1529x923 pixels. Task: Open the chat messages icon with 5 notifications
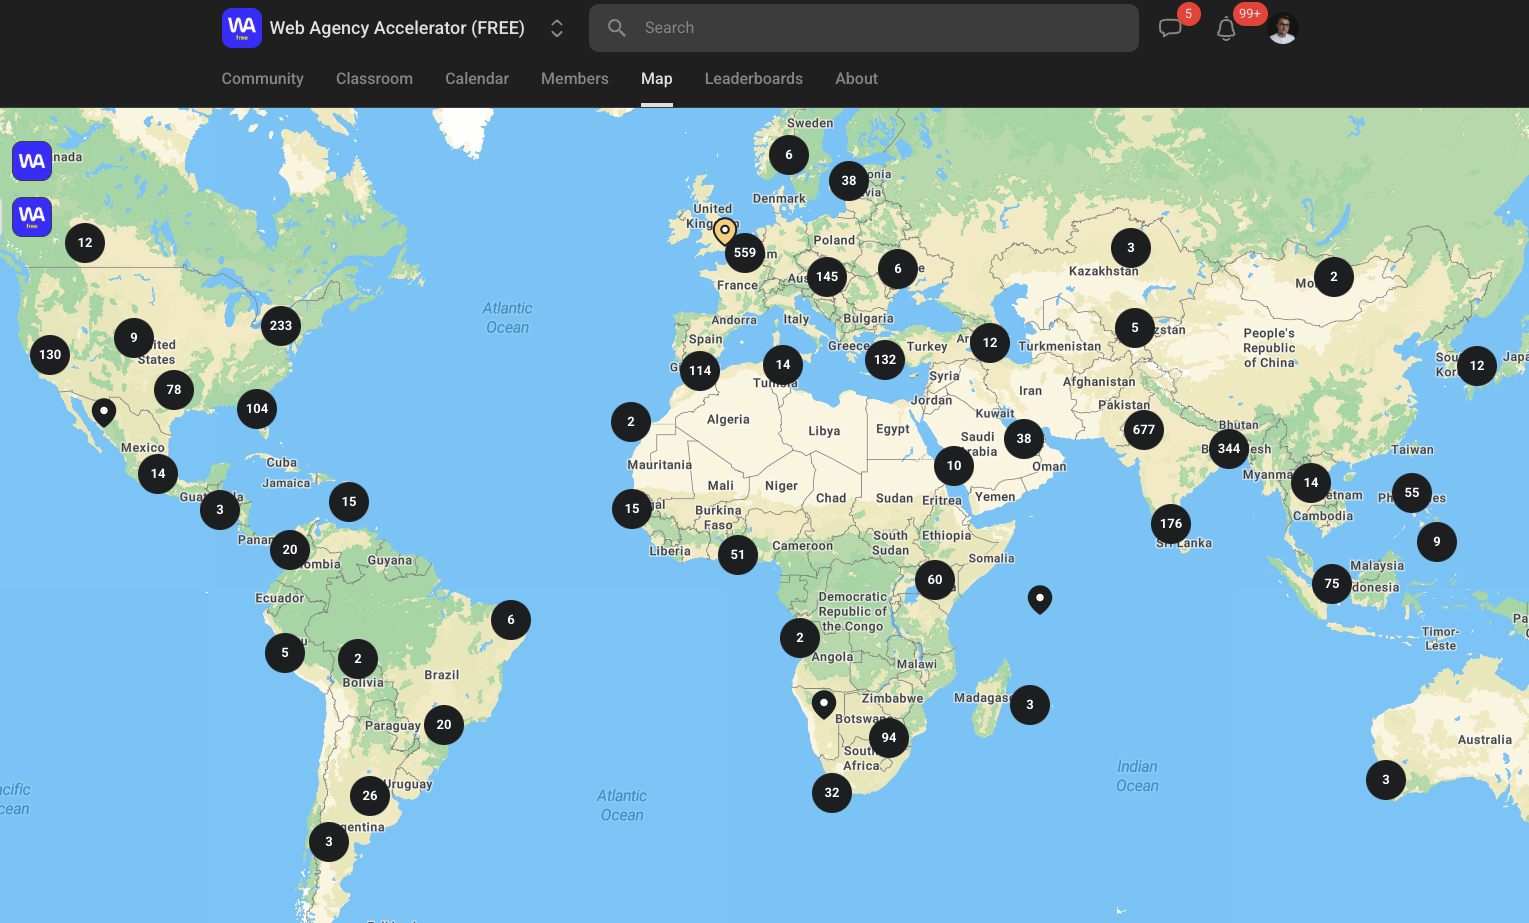click(1170, 28)
